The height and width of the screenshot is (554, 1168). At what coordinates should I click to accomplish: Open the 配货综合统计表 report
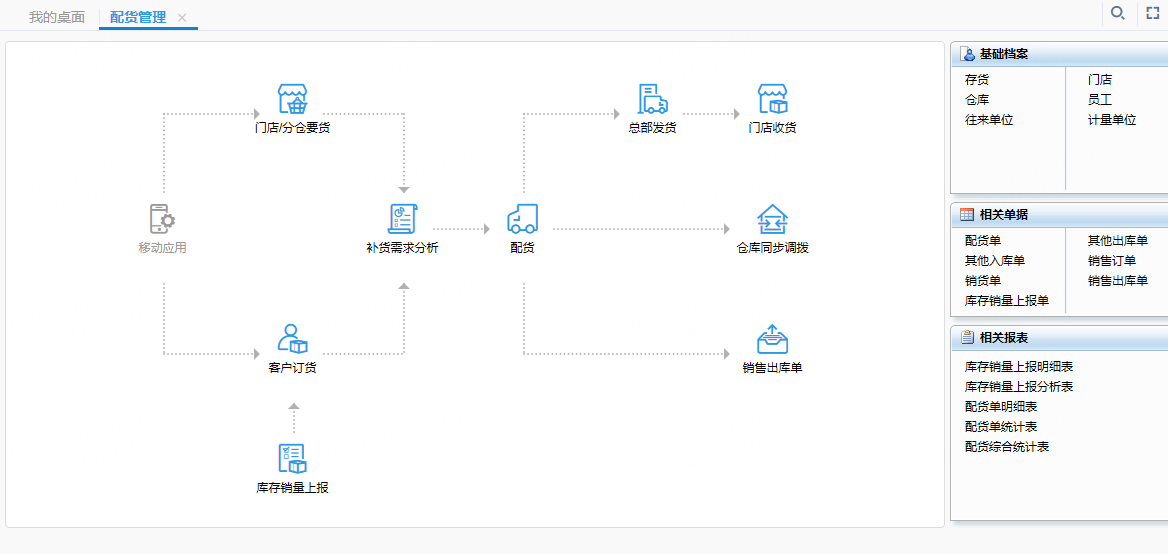coord(1006,447)
